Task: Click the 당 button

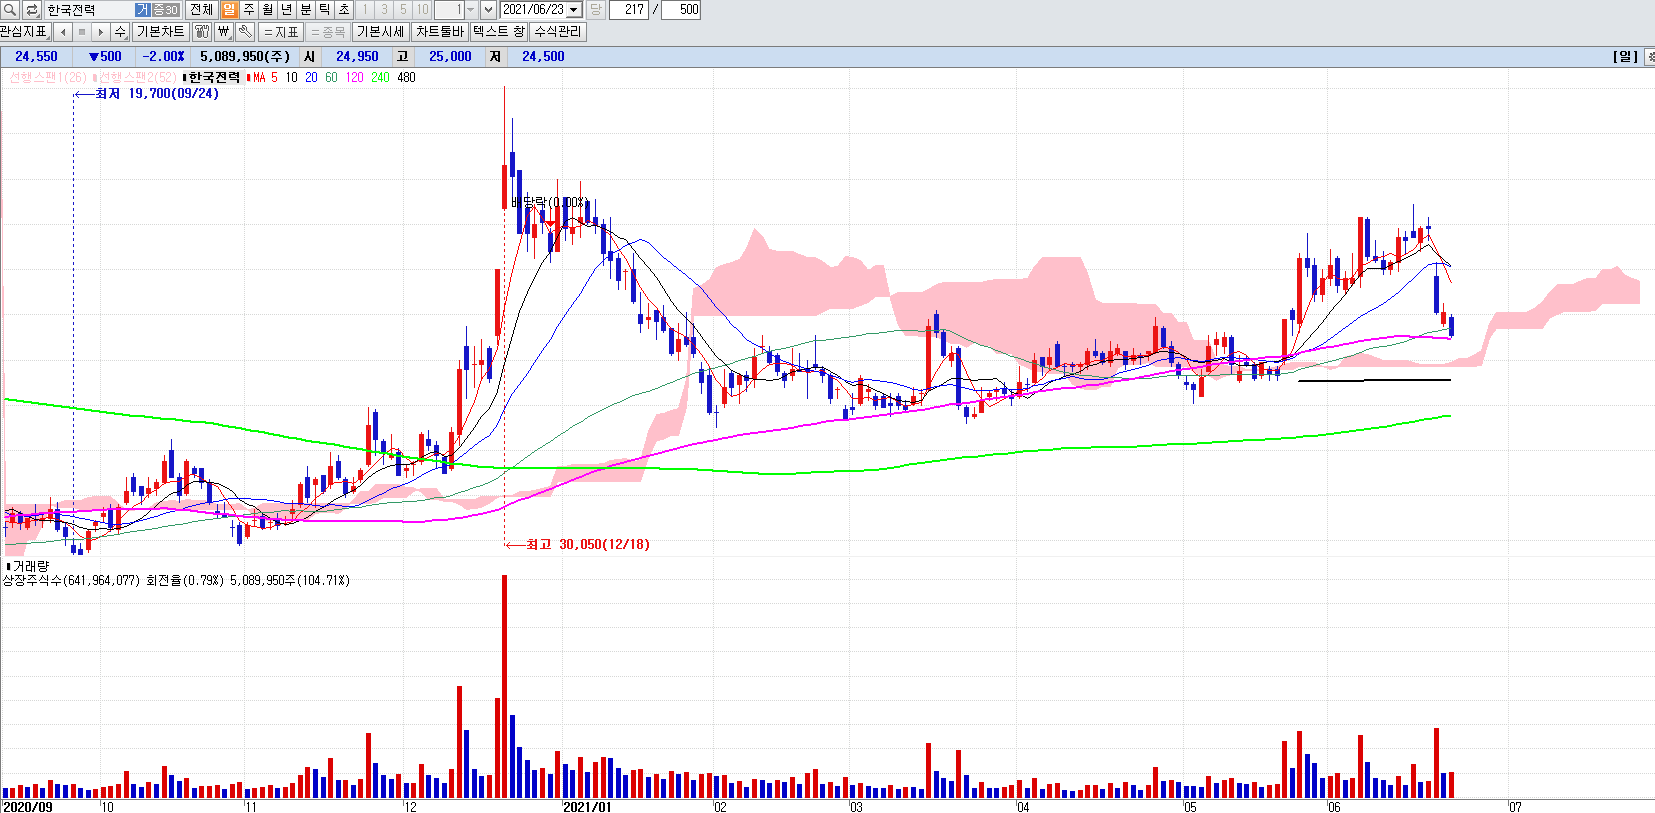Action: pyautogui.click(x=596, y=10)
